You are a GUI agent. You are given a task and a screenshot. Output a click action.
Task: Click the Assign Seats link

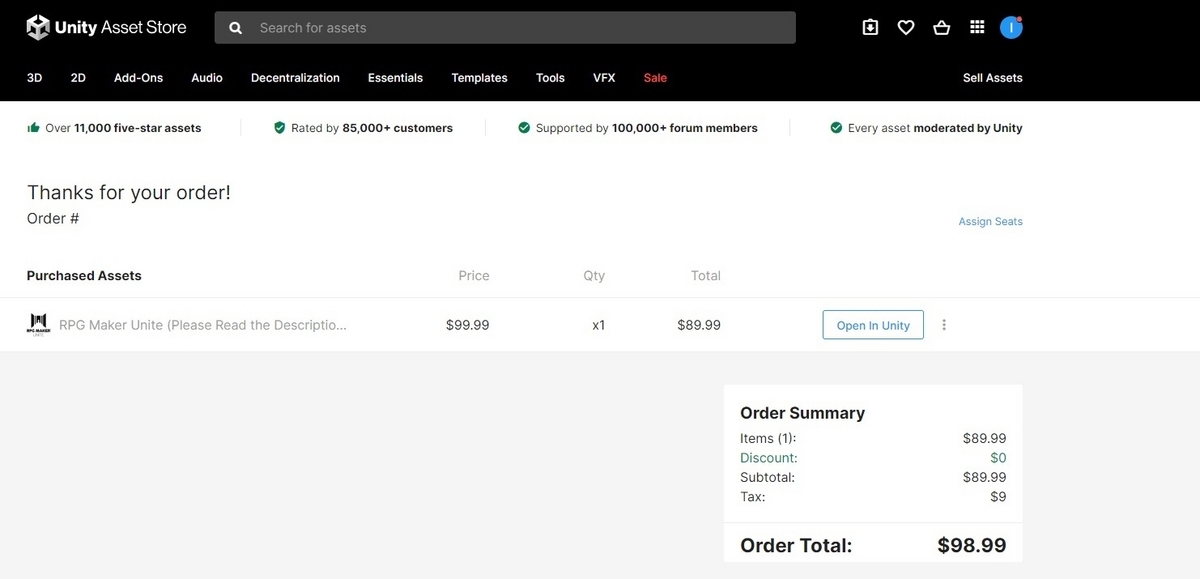tap(990, 222)
